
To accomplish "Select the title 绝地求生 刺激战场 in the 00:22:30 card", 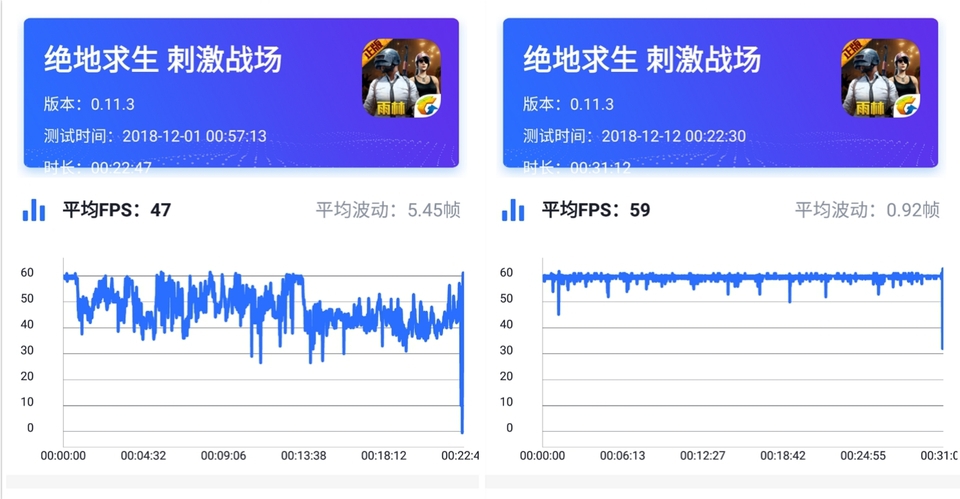I will click(642, 60).
